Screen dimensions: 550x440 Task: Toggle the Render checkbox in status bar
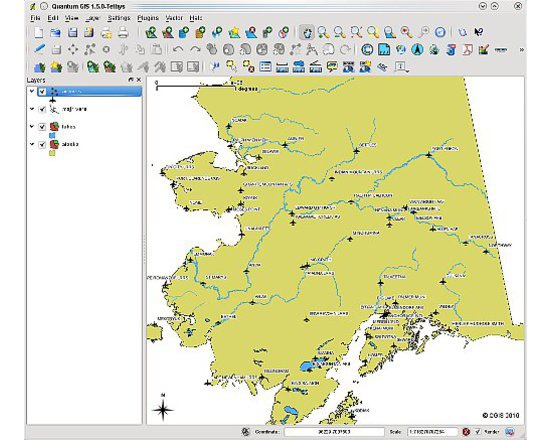(478, 432)
